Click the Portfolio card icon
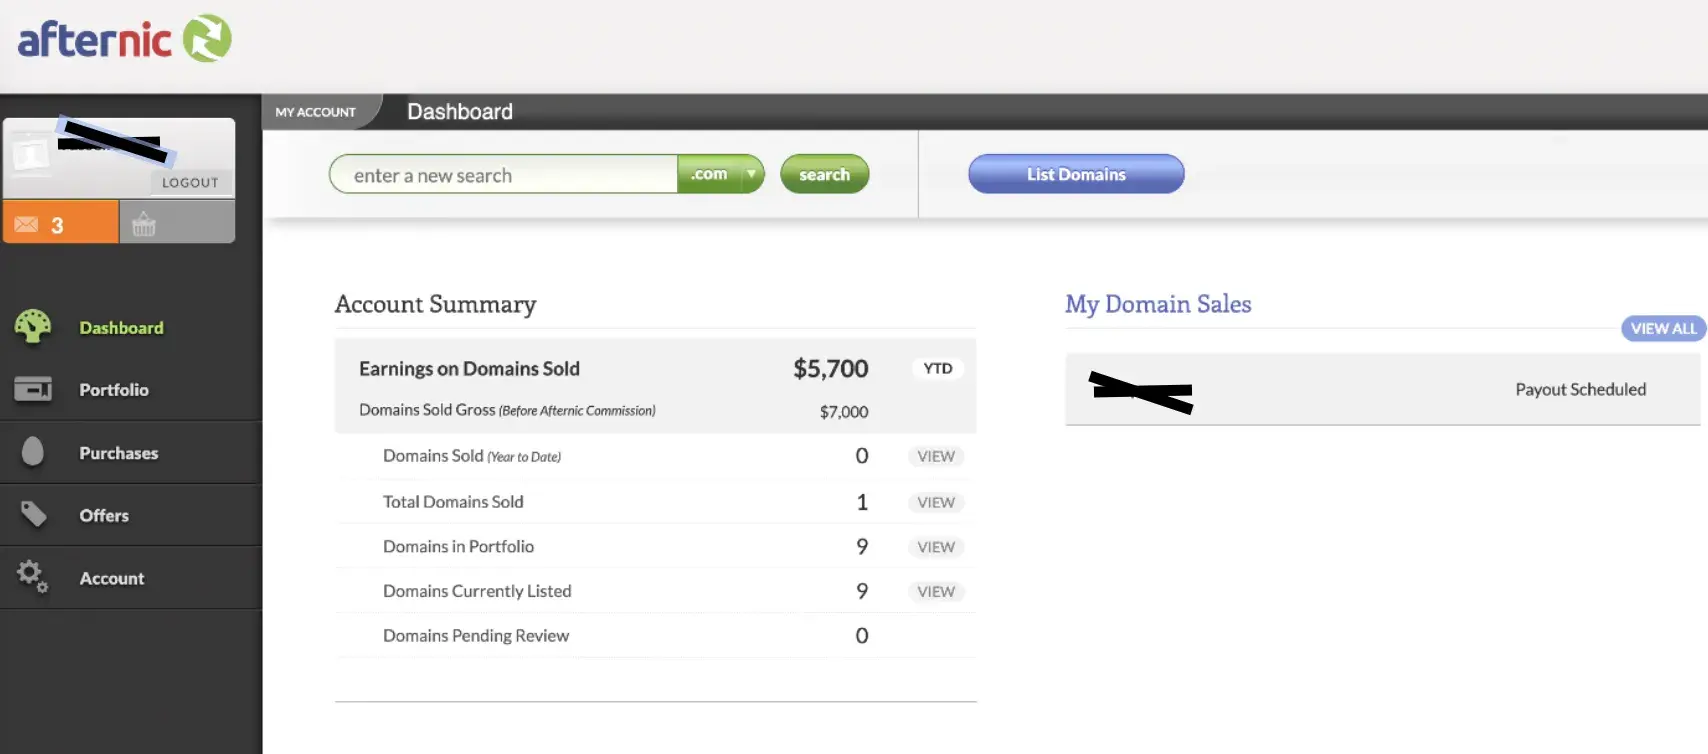This screenshot has height=754, width=1708. [33, 389]
